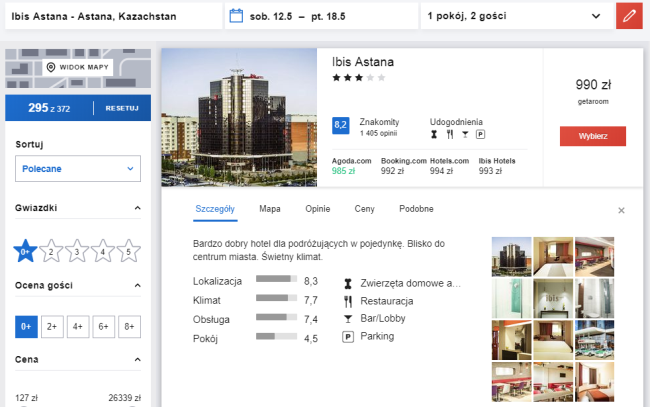
Task: Click the Resetuj filters button
Action: point(121,108)
